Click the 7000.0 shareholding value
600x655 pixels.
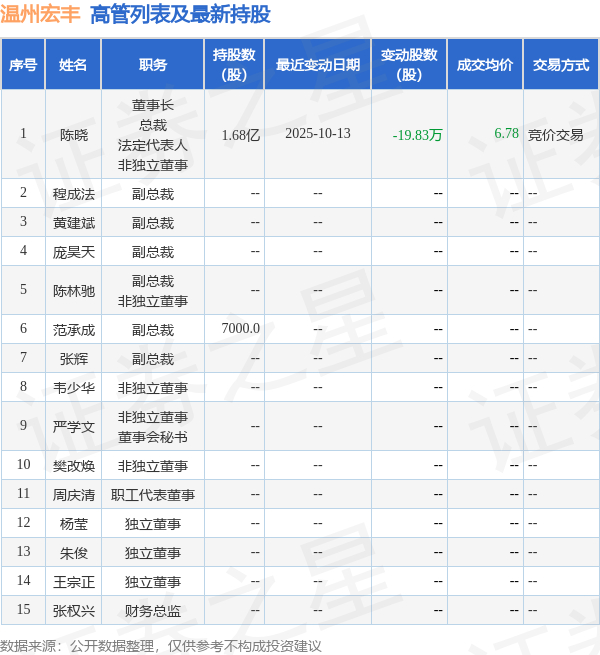coord(241,328)
